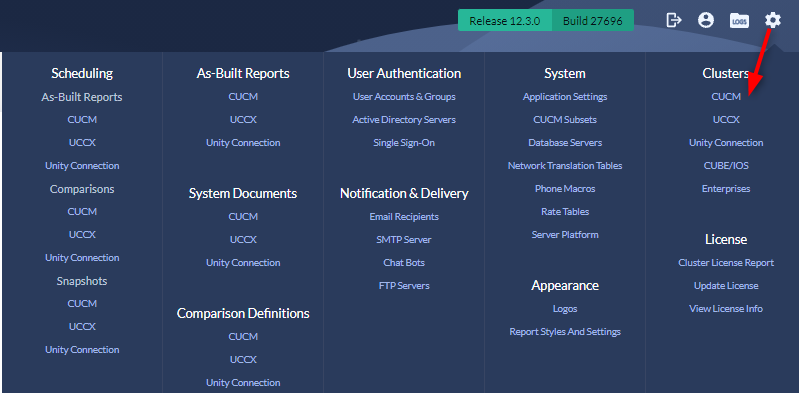This screenshot has height=393, width=799.
Task: Select UCCX under Scheduling As-Built Reports
Action: coord(82,142)
